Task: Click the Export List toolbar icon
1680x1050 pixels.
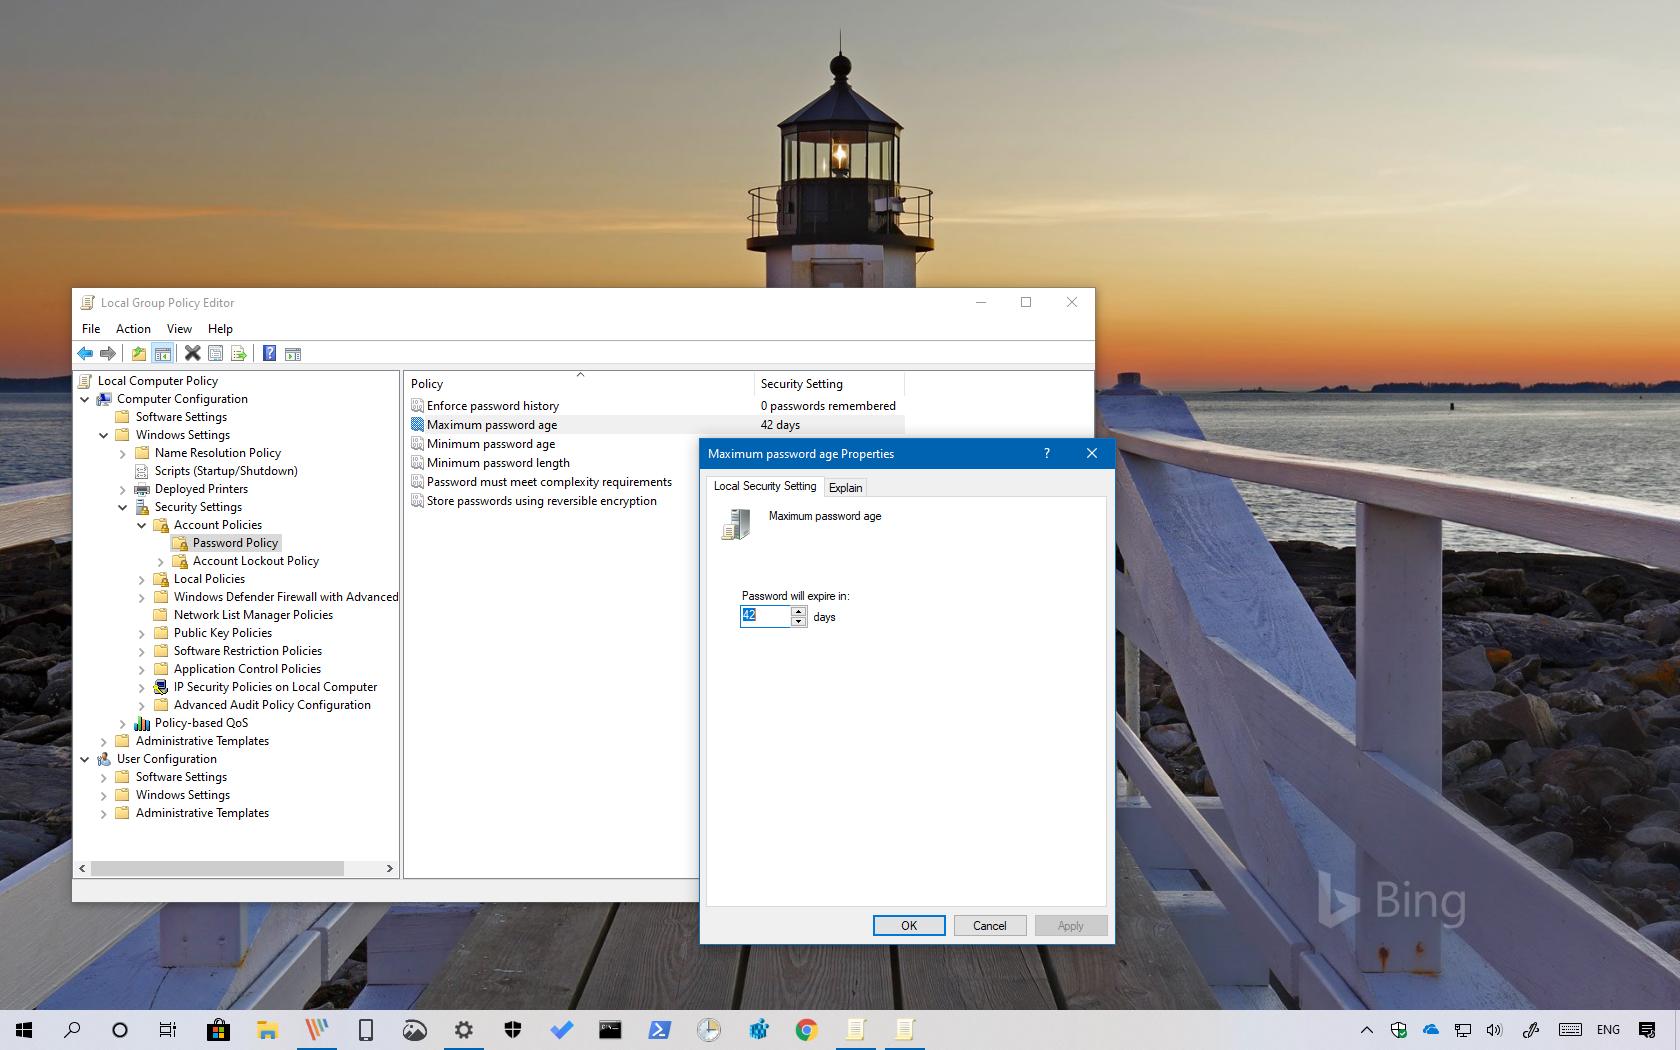Action: (238, 353)
